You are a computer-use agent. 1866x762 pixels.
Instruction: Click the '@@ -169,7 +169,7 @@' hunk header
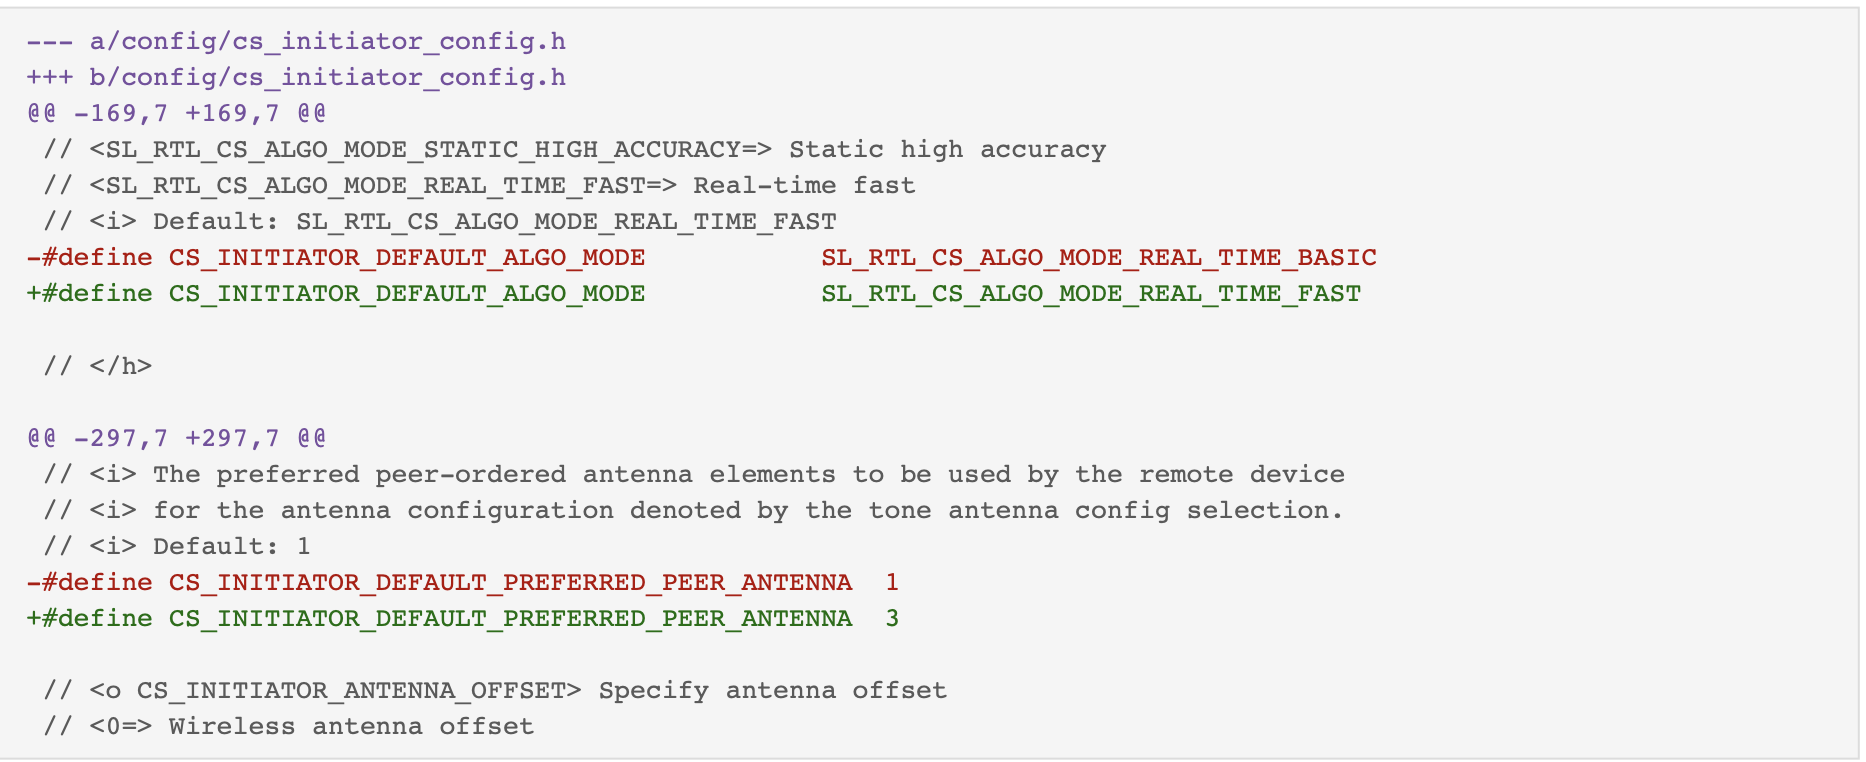click(x=177, y=113)
